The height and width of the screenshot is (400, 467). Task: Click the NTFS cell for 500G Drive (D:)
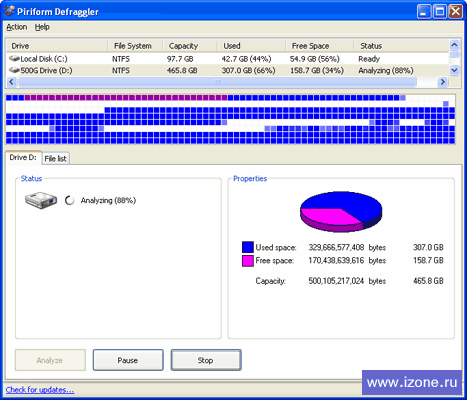(121, 71)
